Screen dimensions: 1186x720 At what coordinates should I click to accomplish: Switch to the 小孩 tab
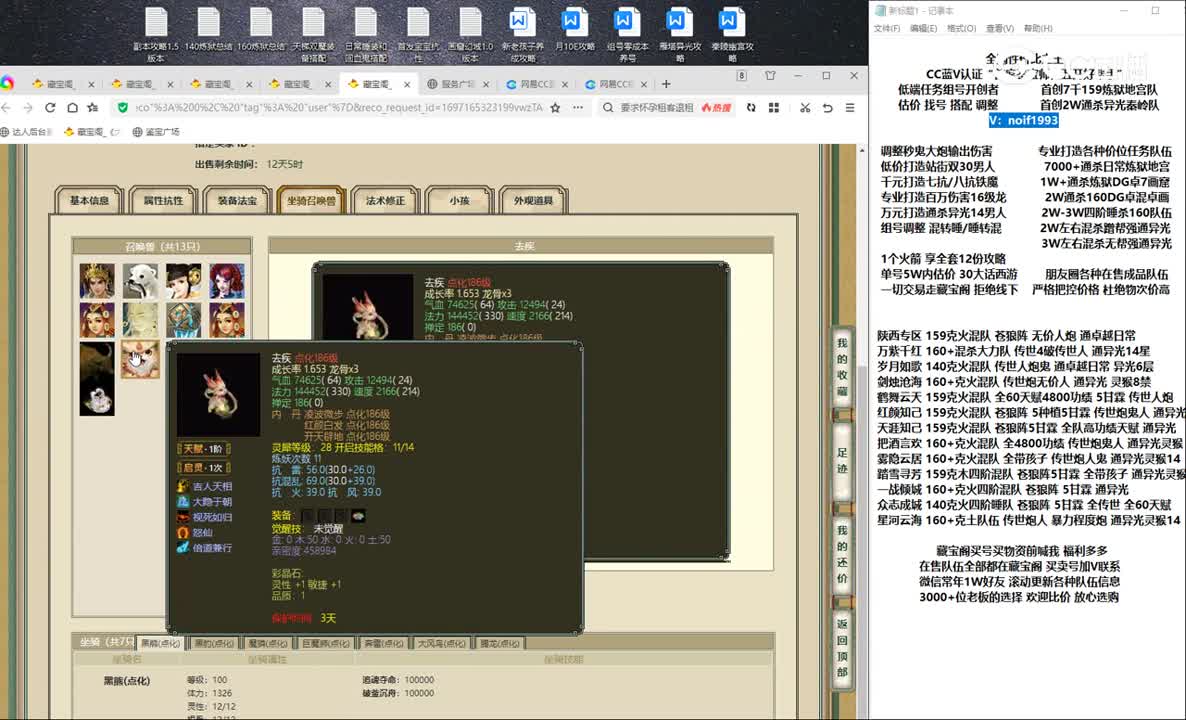click(x=459, y=200)
